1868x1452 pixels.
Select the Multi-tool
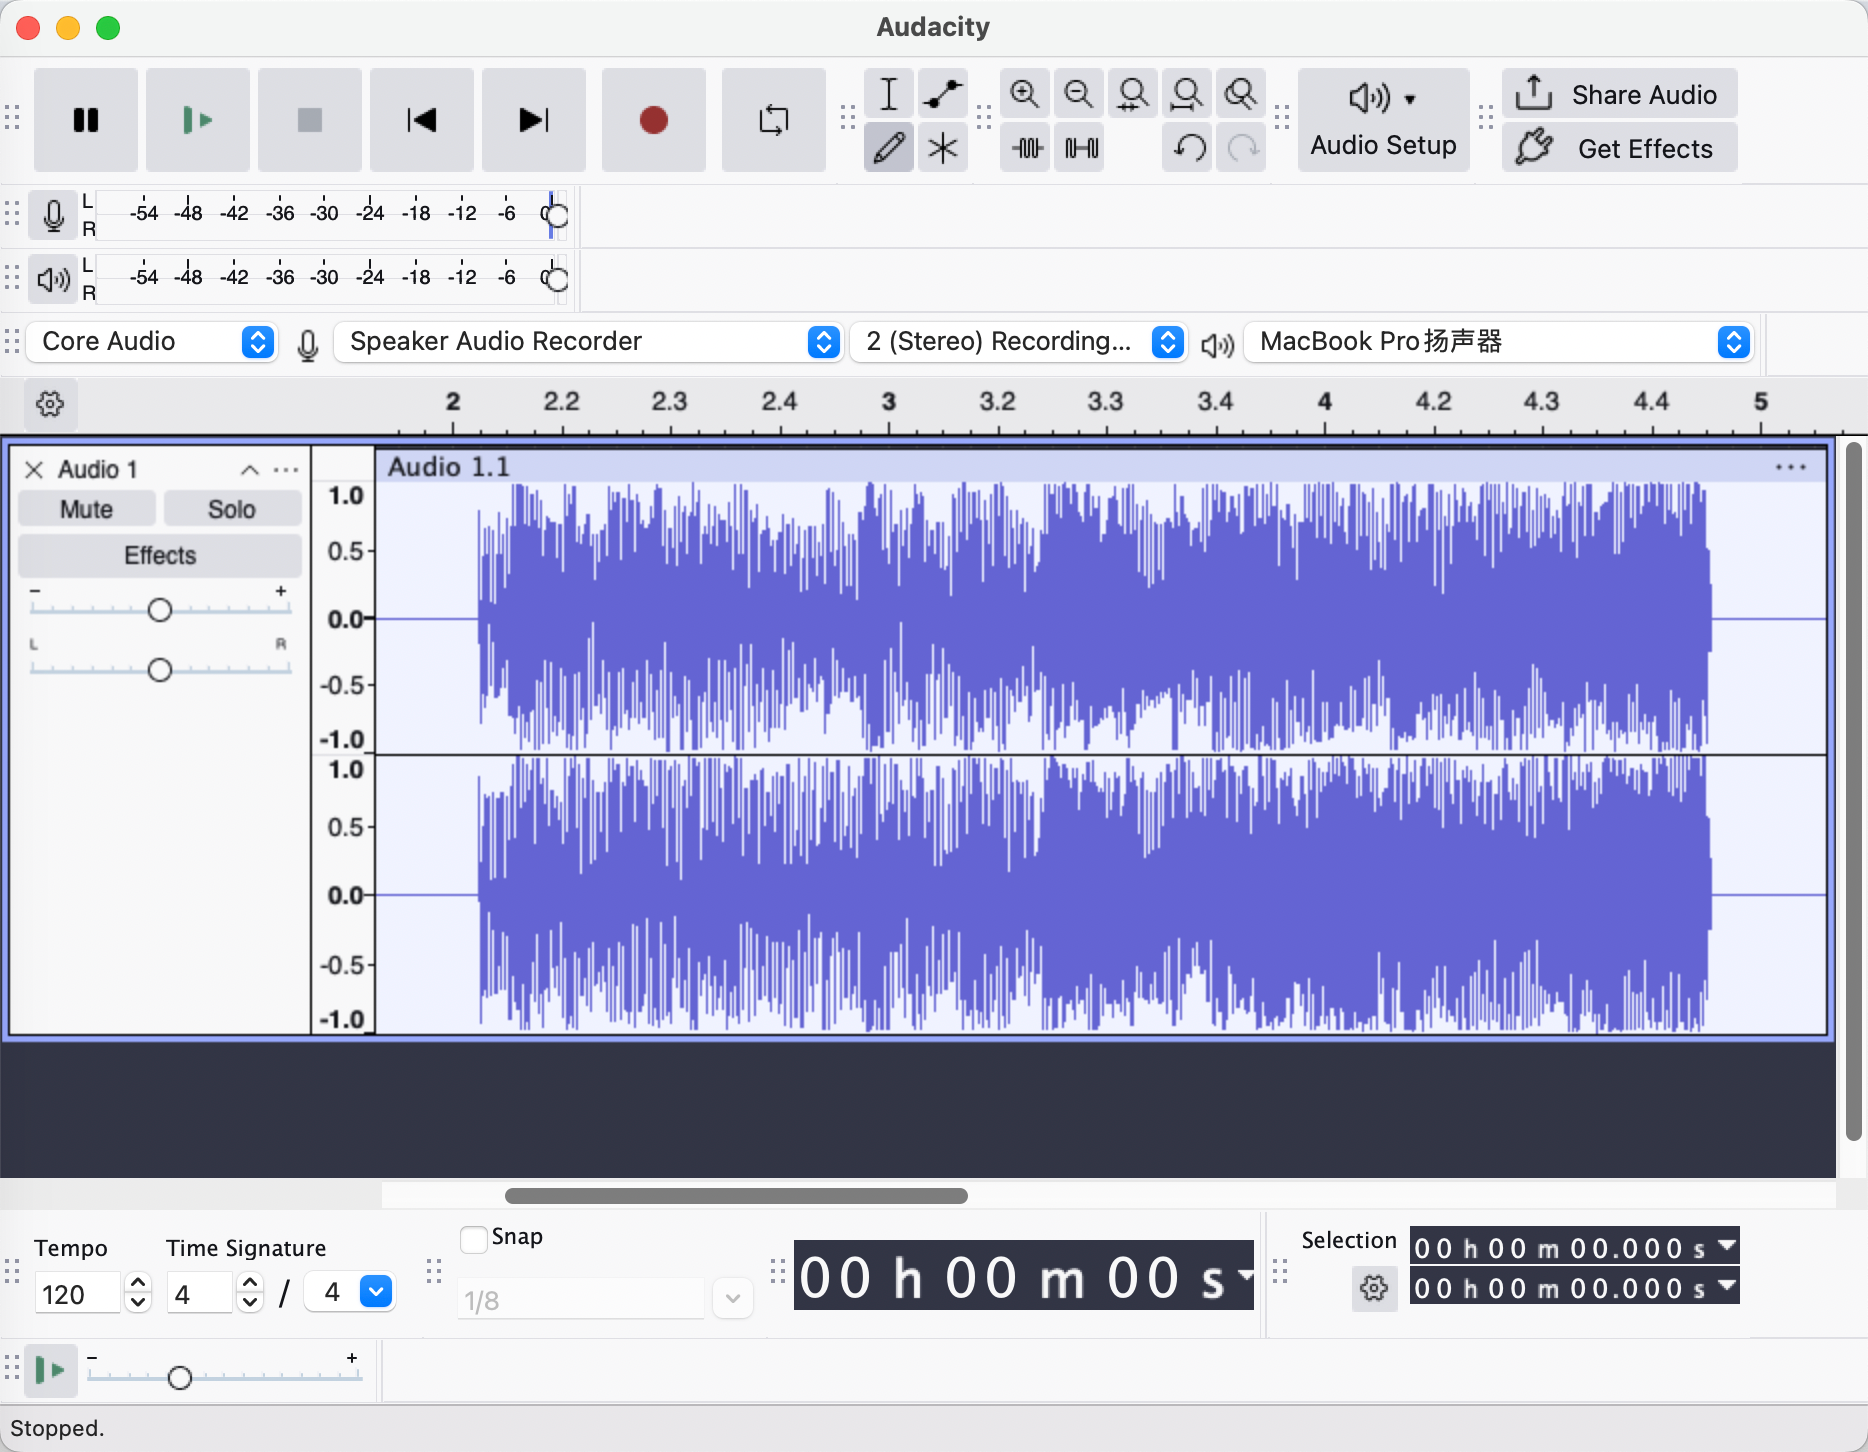click(942, 147)
